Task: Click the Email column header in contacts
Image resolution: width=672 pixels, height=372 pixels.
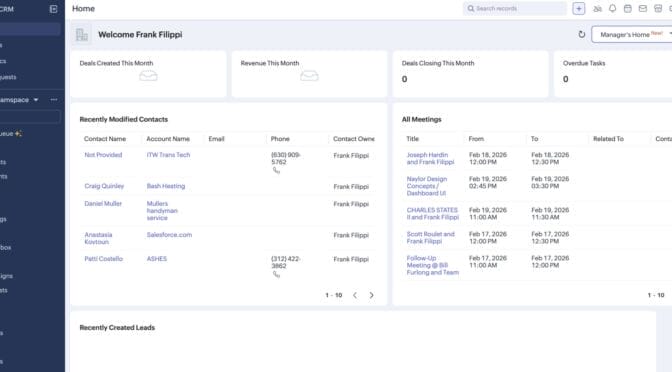Action: tap(216, 139)
